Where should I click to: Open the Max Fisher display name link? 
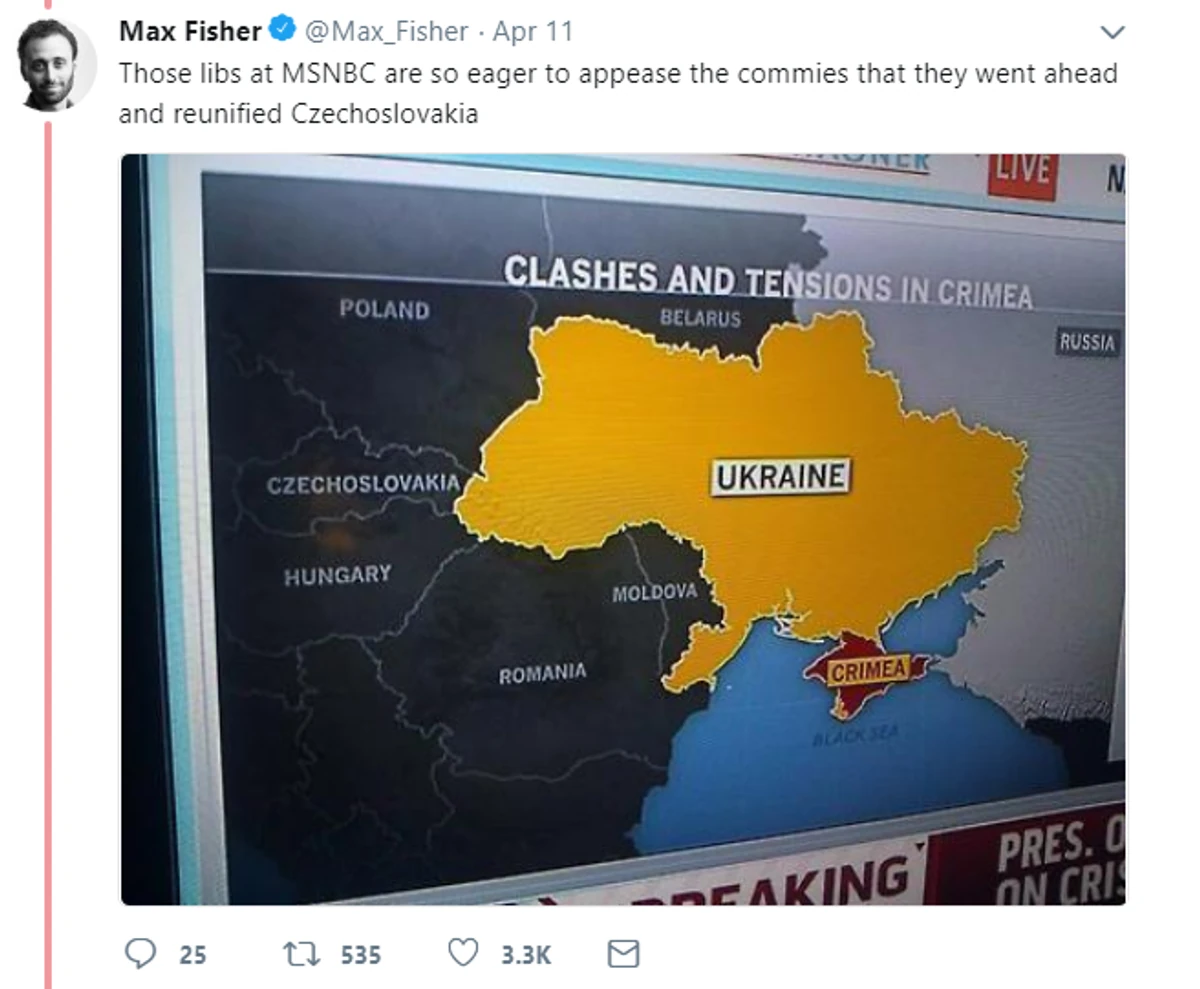click(x=191, y=32)
